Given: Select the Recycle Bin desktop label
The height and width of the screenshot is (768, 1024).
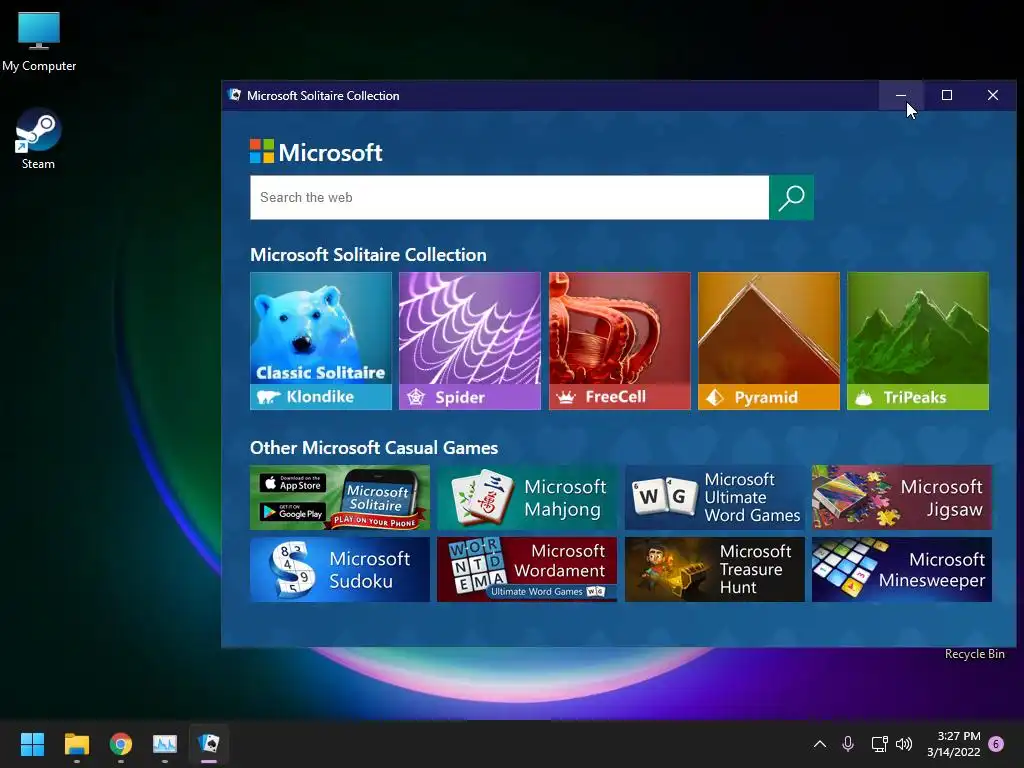Looking at the screenshot, I should 974,654.
